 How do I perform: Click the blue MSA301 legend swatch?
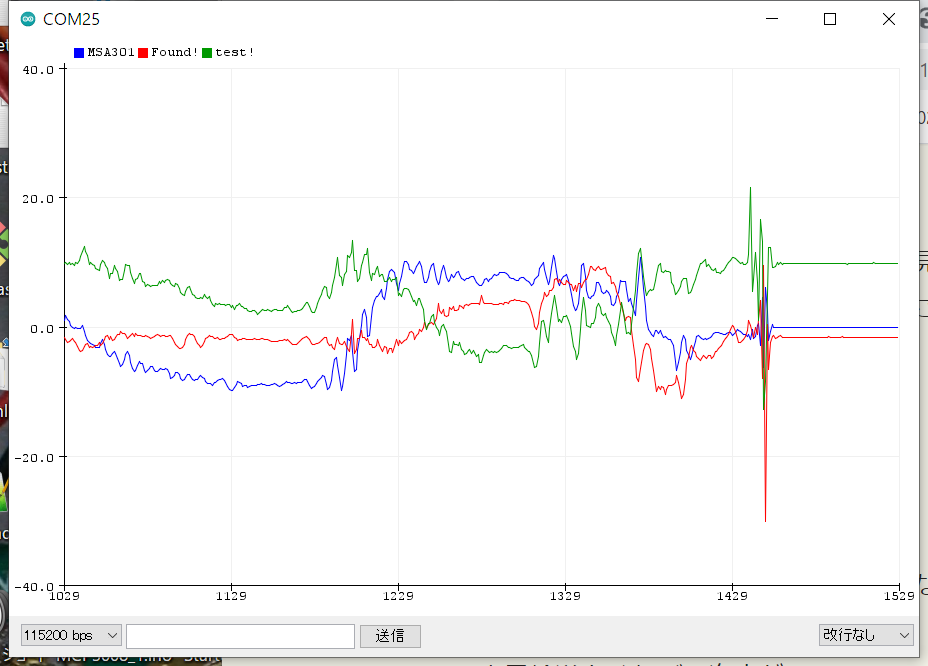(79, 52)
